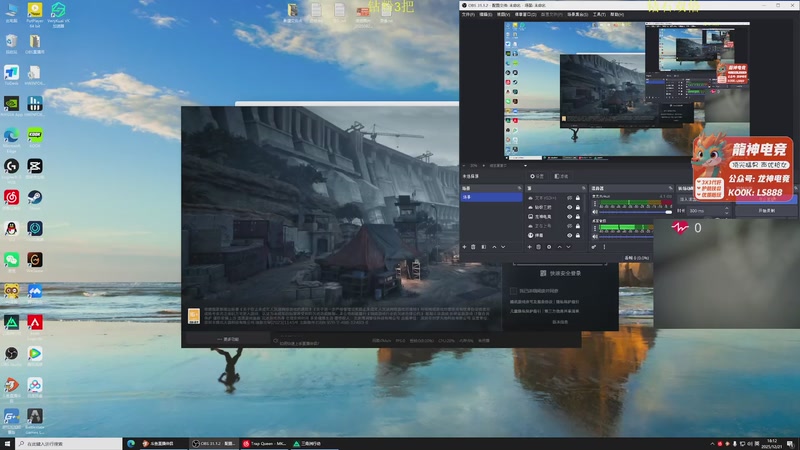800x450 pixels.
Task: Move the selected source down
Action: 568,247
